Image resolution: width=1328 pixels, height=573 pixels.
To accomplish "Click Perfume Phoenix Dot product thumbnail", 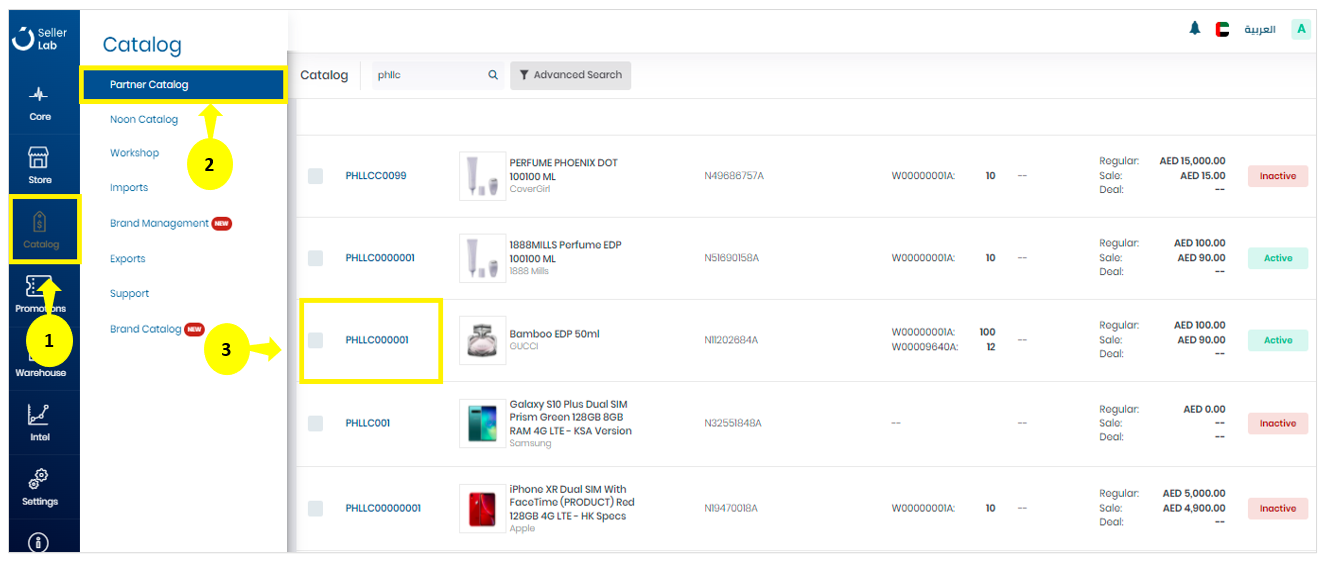I will (x=482, y=176).
